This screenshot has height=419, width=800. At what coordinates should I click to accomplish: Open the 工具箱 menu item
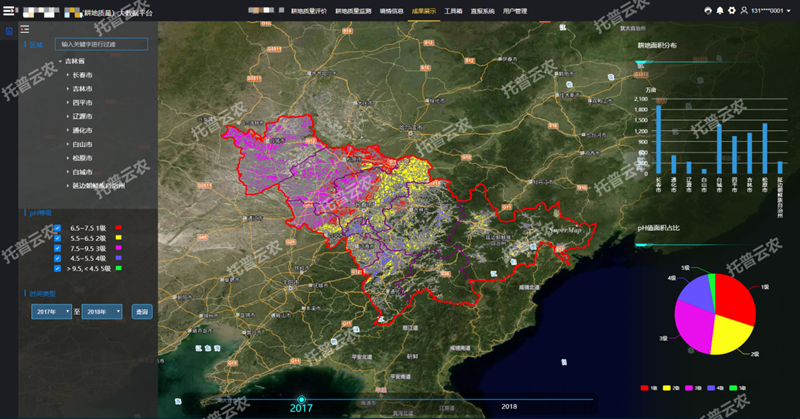tap(452, 10)
